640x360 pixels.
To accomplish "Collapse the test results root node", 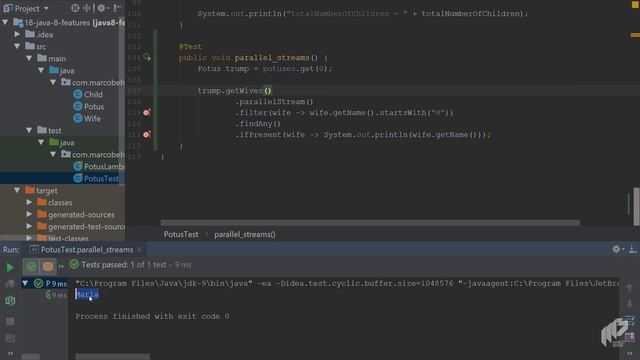I will coord(25,283).
